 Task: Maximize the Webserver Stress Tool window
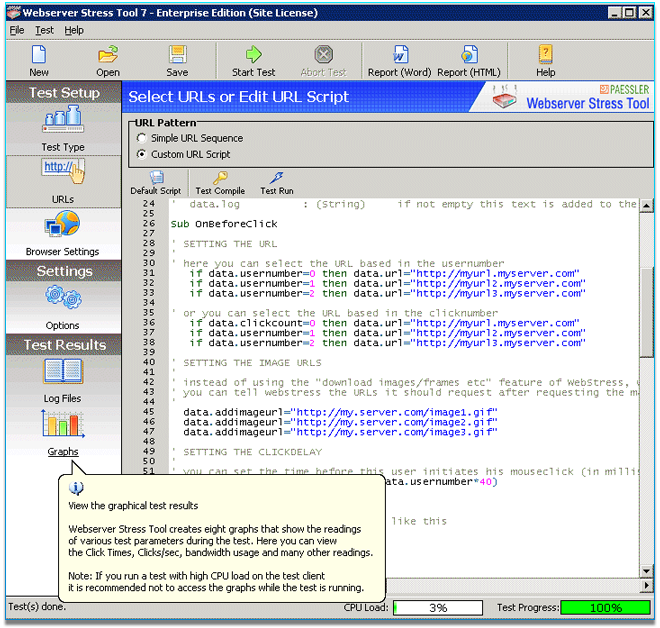click(629, 13)
